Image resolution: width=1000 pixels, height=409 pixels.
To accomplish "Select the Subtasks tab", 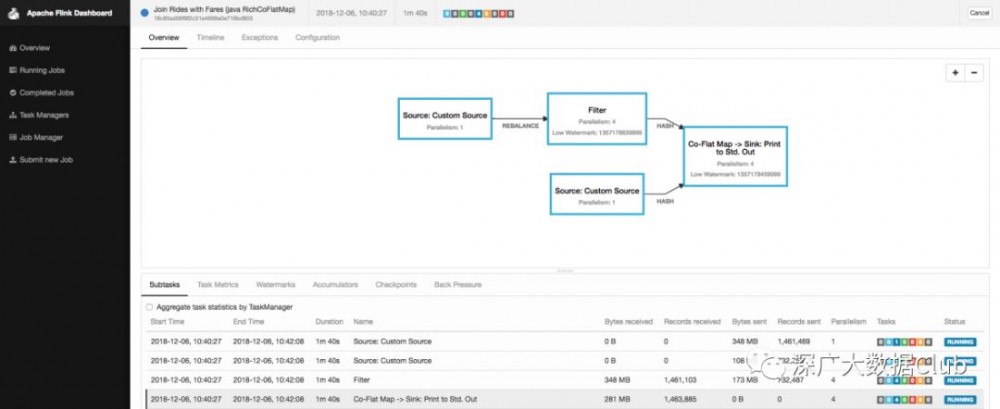I will [x=165, y=285].
